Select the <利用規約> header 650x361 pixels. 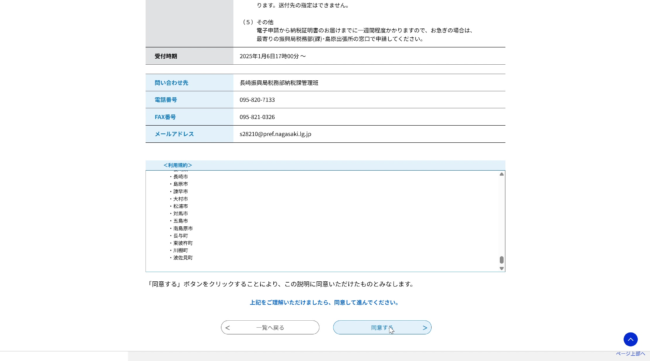[177, 165]
